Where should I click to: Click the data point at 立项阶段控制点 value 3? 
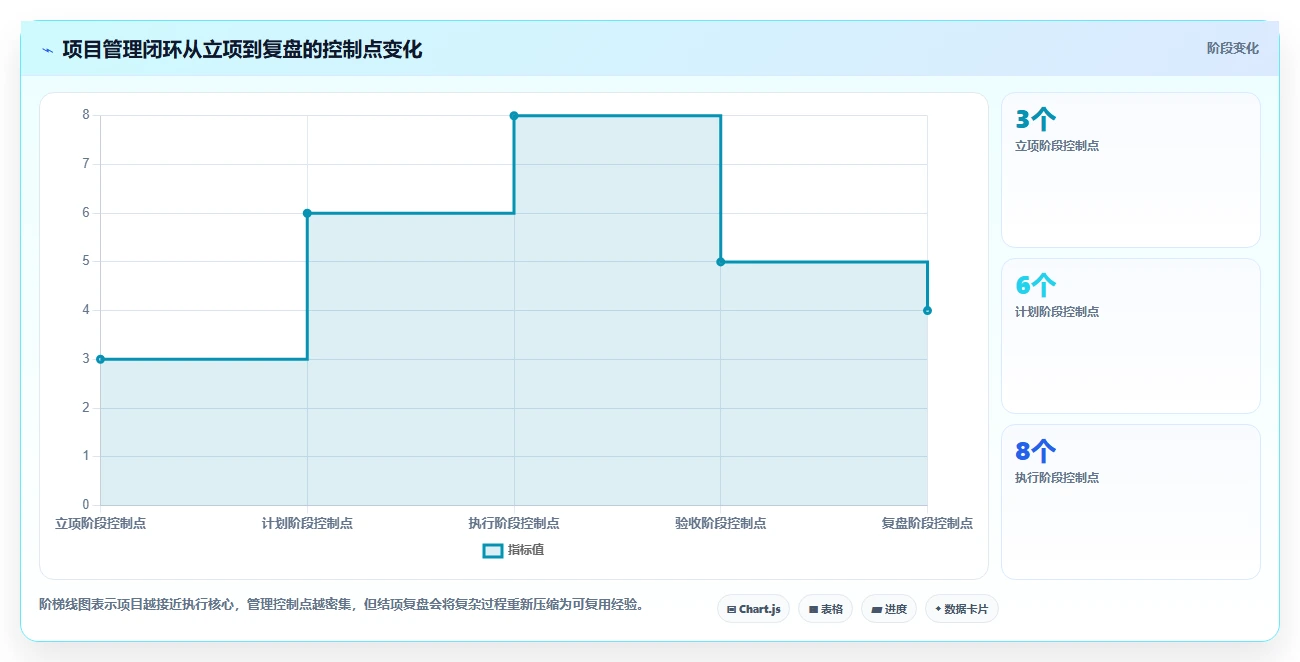100,359
